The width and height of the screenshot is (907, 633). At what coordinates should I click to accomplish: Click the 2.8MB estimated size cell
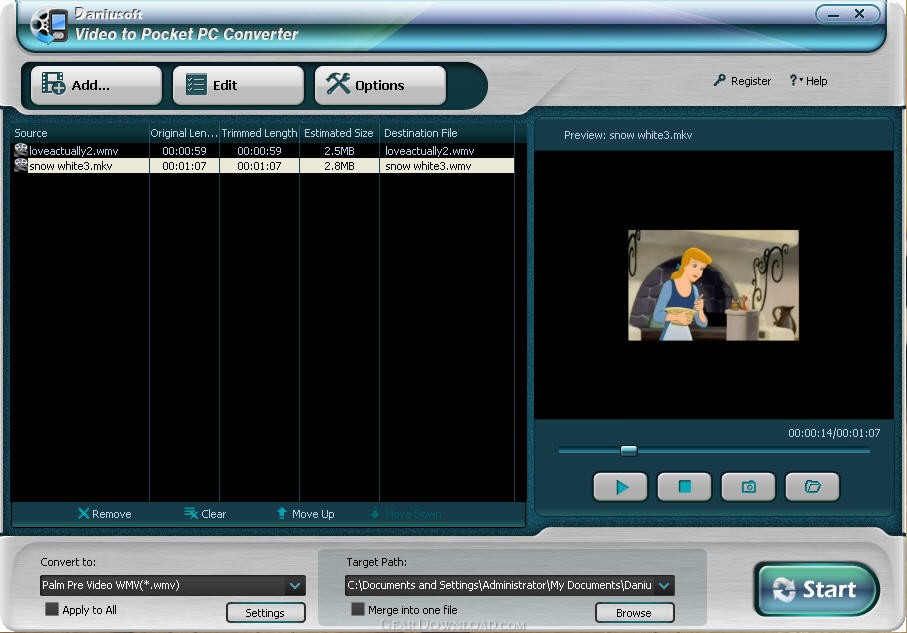339,166
